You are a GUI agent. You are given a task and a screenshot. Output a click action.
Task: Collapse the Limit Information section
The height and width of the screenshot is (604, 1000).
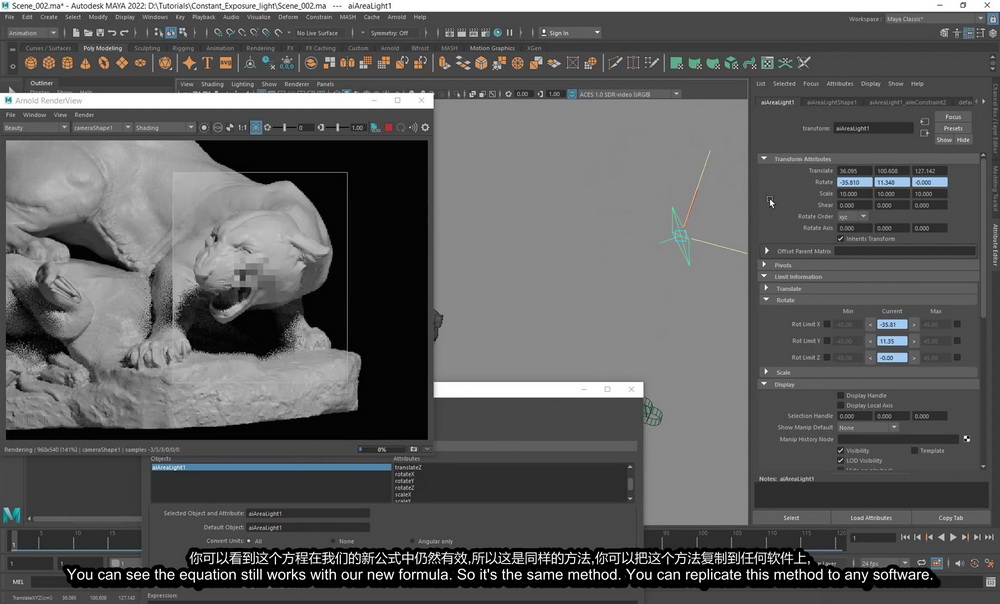(764, 276)
